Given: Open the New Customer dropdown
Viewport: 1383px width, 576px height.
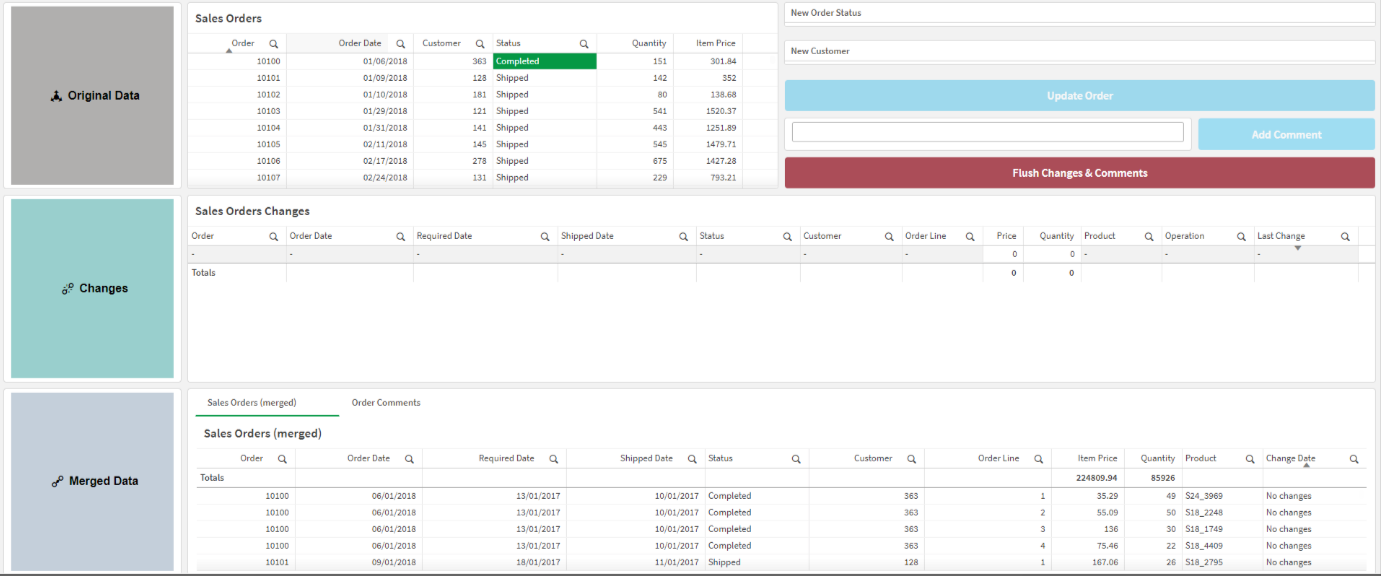Looking at the screenshot, I should pos(1079,51).
